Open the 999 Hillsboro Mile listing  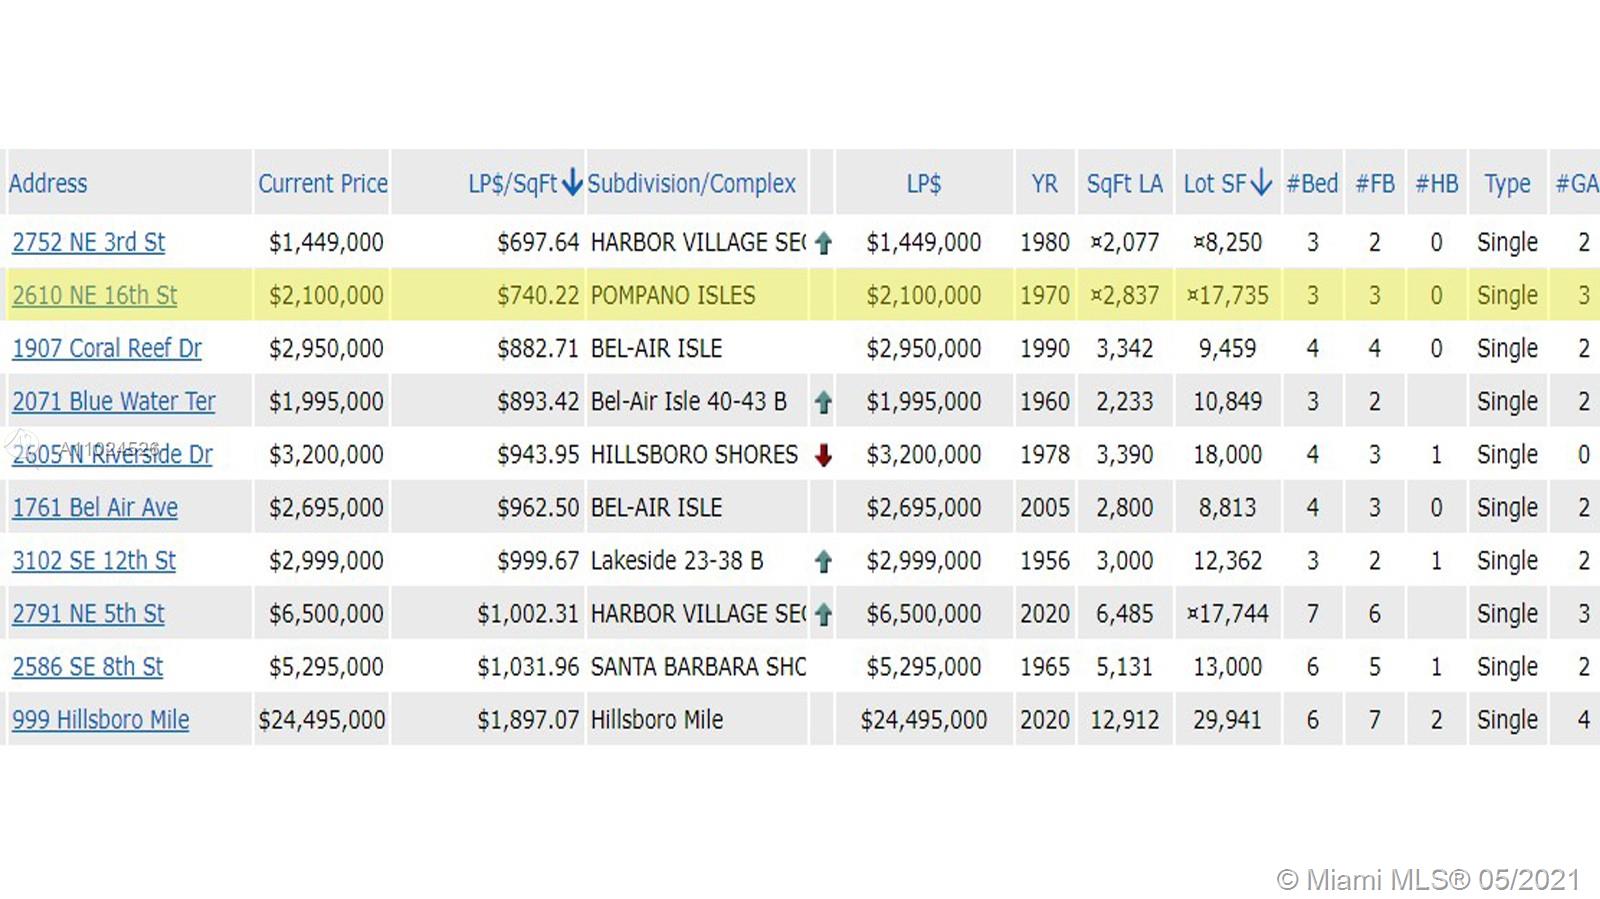point(100,720)
